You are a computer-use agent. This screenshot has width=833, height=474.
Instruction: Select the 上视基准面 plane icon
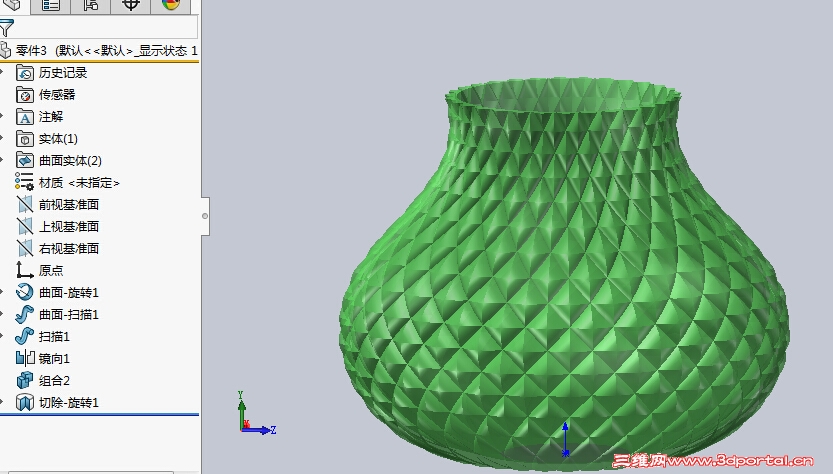point(25,226)
